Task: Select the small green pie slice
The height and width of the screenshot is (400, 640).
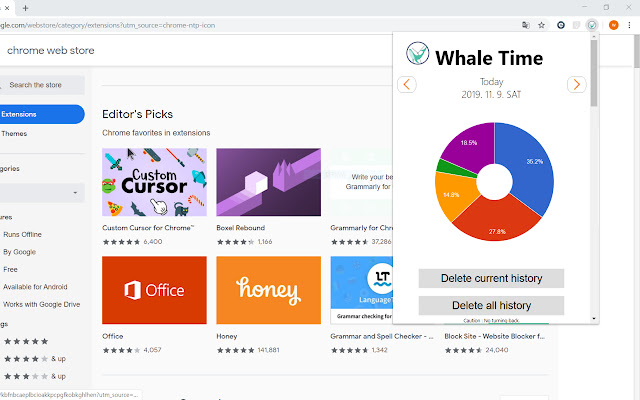Action: pyautogui.click(x=449, y=168)
